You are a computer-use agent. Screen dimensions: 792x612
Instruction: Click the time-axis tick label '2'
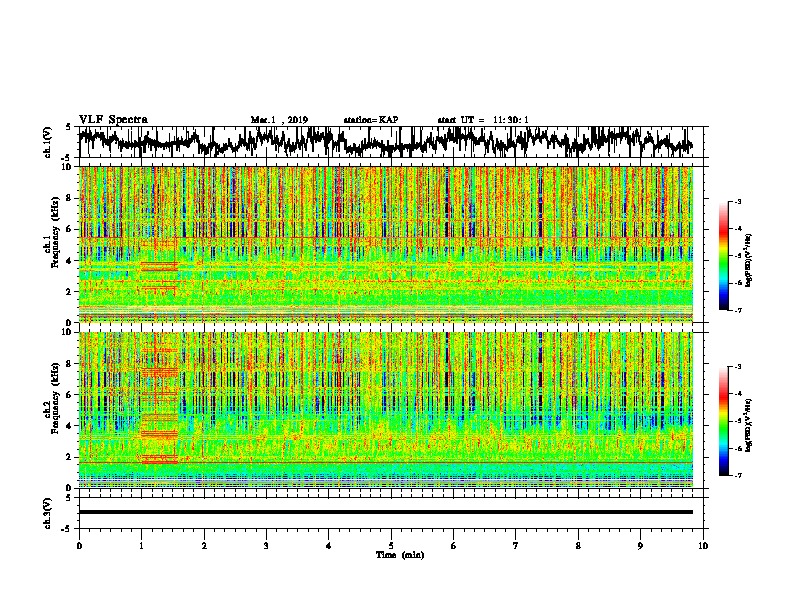(x=204, y=546)
